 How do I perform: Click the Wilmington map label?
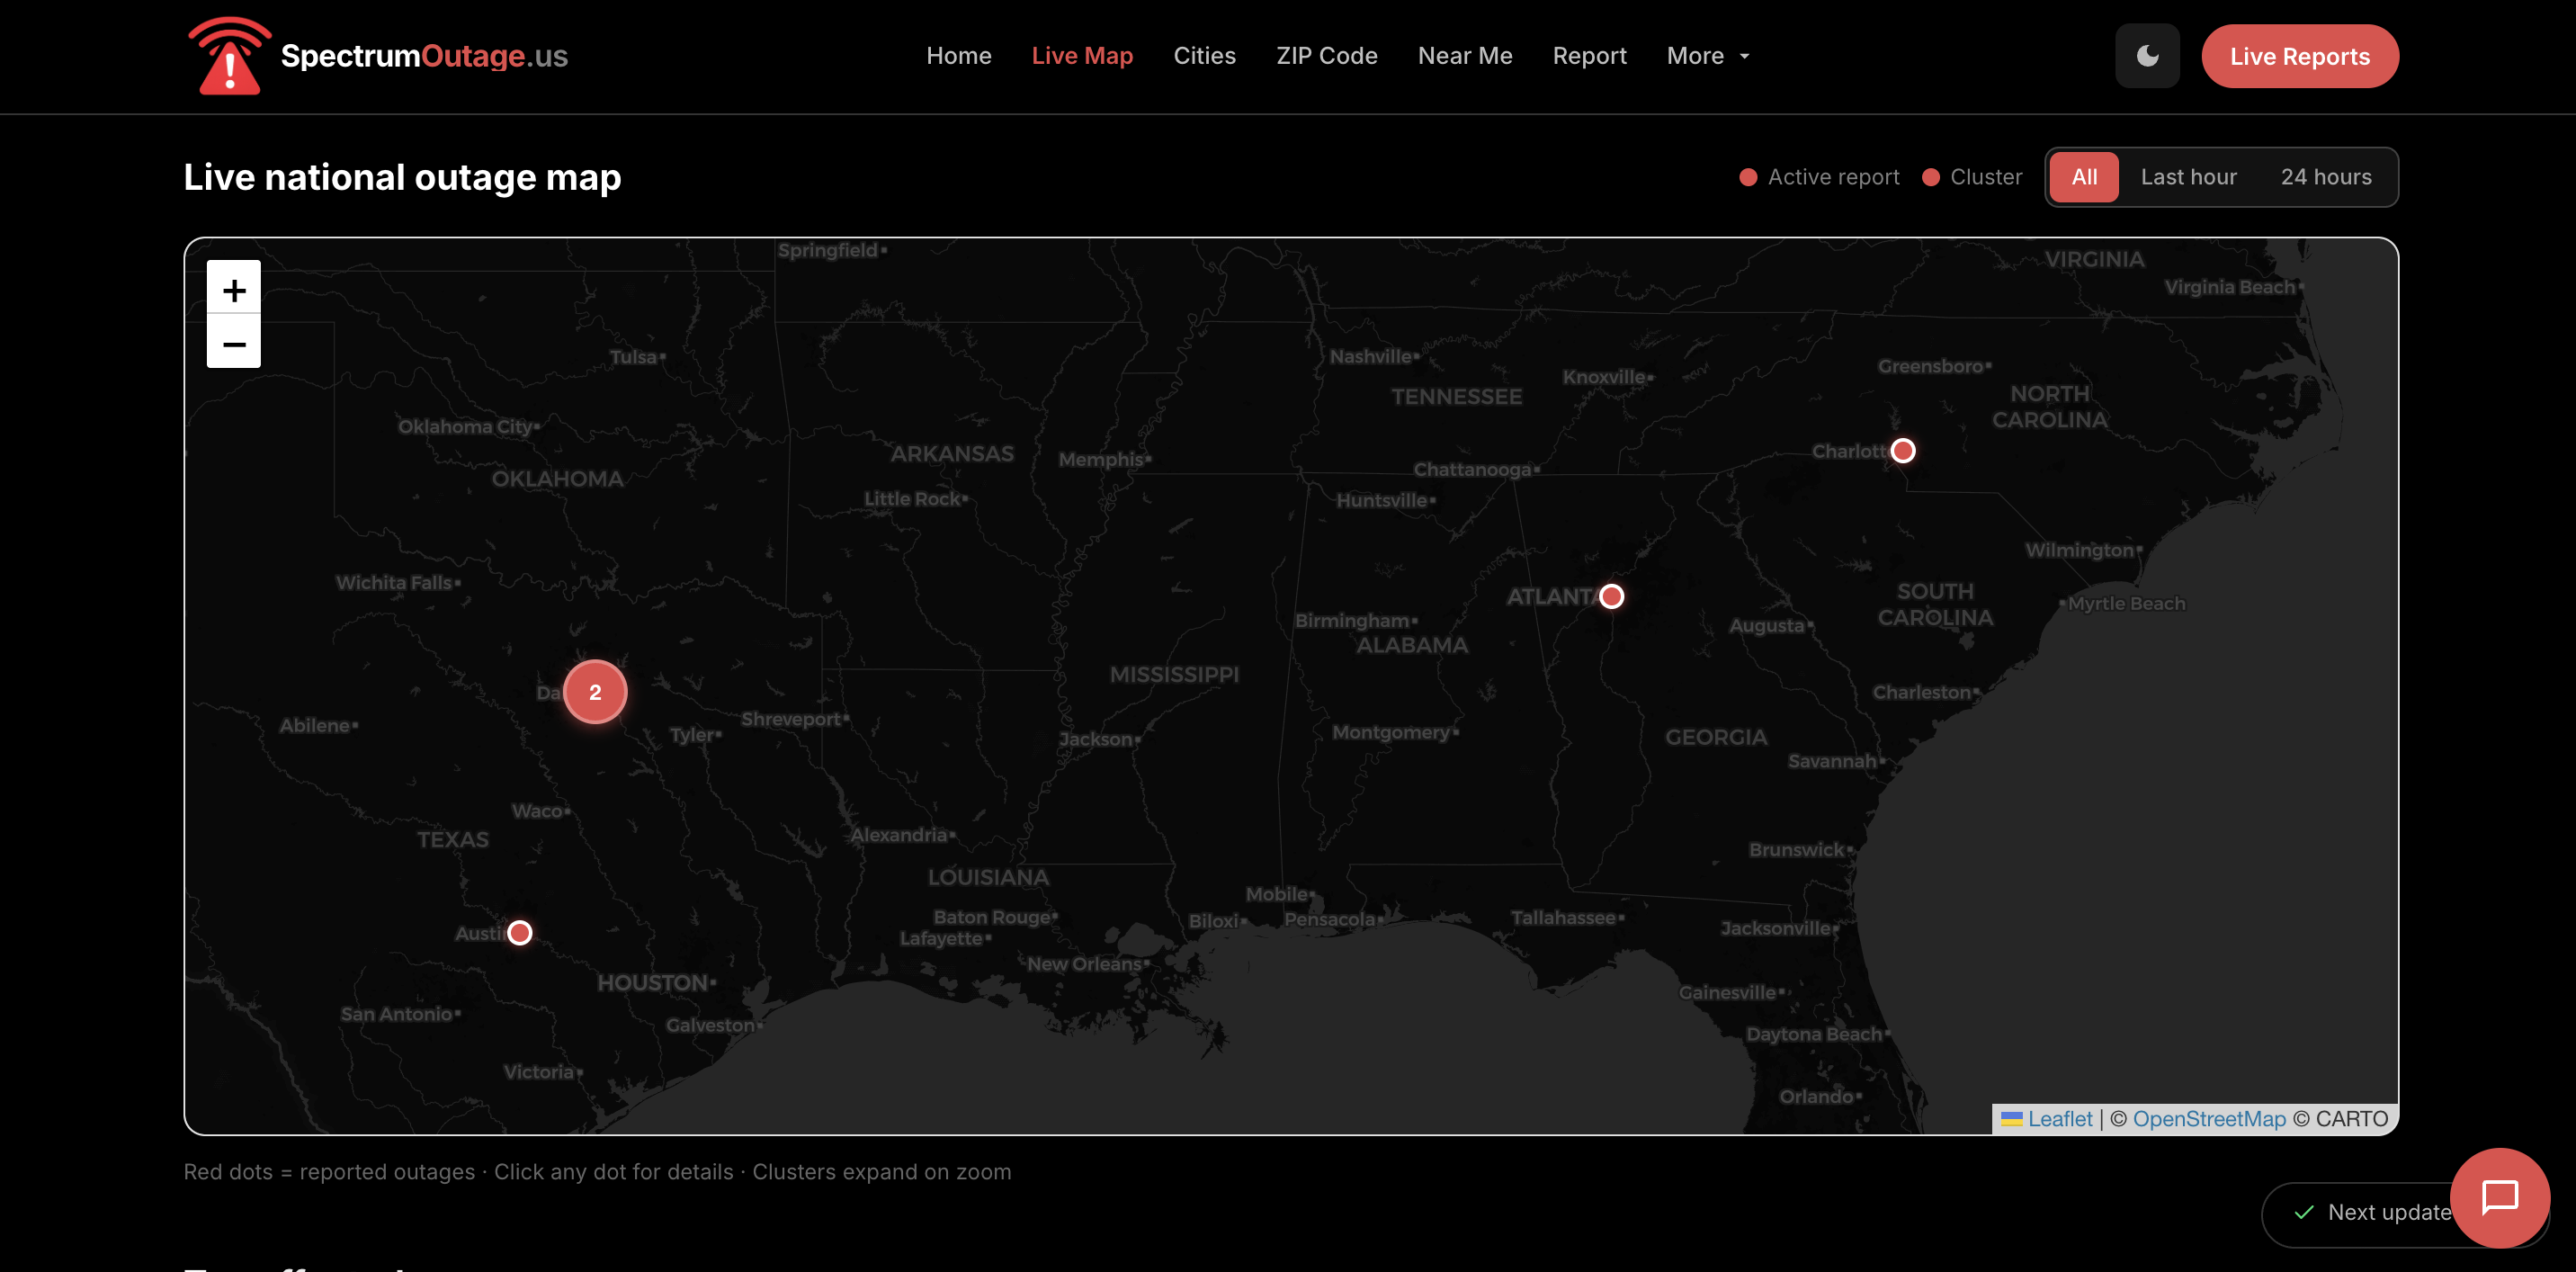pyautogui.click(x=2079, y=550)
